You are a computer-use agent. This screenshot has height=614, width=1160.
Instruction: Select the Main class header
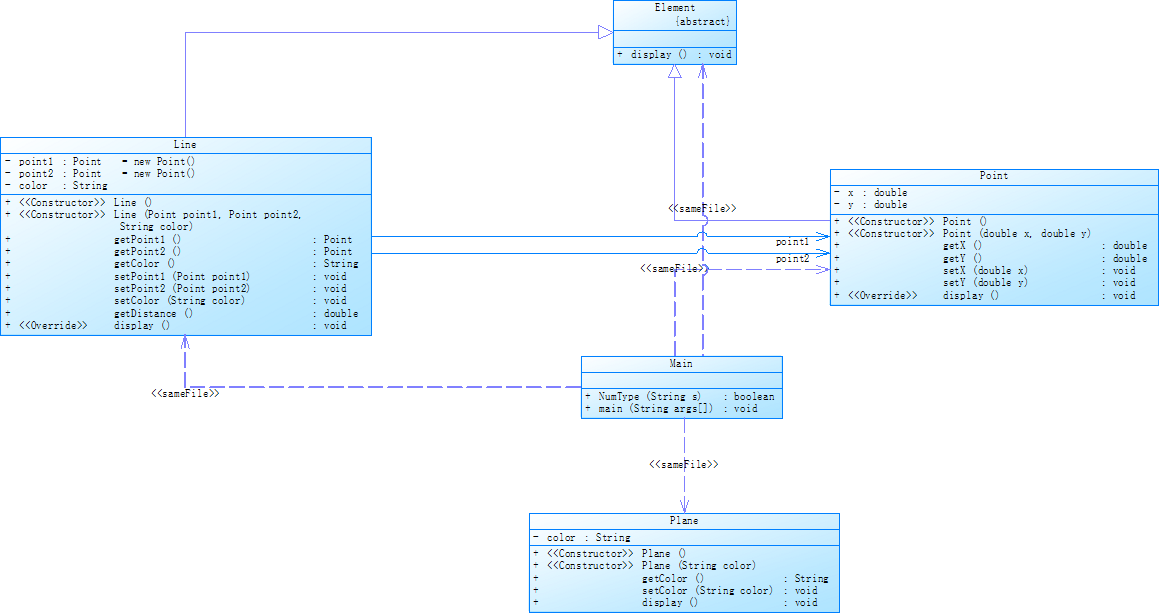pyautogui.click(x=681, y=364)
